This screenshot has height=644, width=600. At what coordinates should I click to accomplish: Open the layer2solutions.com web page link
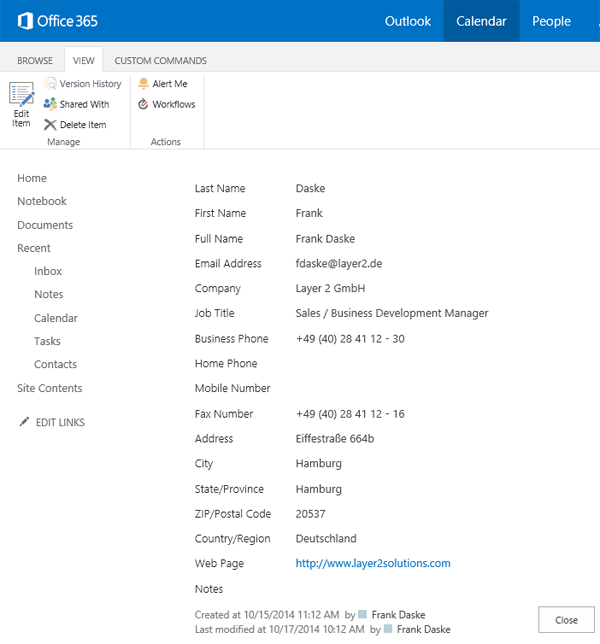[x=373, y=564]
